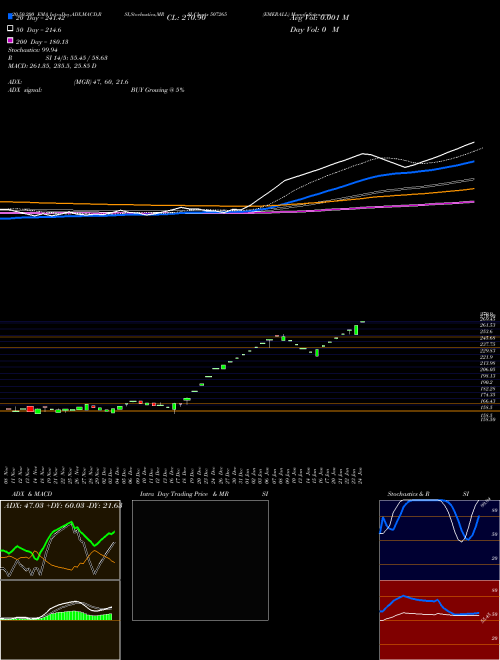Click the 'Day Vol: 0 M' label
This screenshot has height=660, width=500.
(314, 30)
